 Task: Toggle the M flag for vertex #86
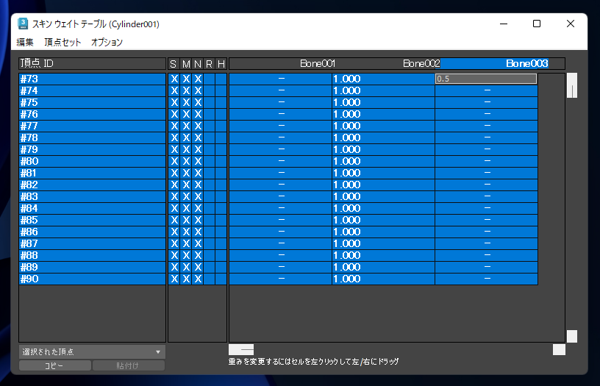186,232
